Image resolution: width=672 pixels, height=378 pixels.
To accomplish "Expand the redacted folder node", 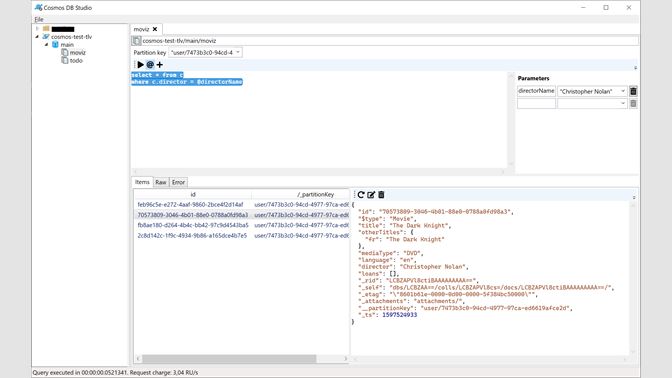I will [37, 29].
